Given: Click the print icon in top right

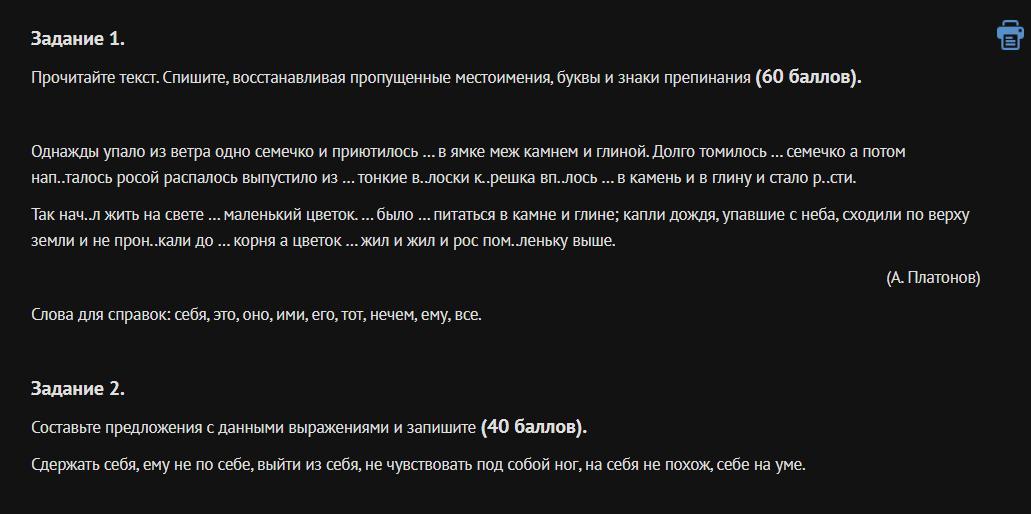Looking at the screenshot, I should tap(1009, 35).
